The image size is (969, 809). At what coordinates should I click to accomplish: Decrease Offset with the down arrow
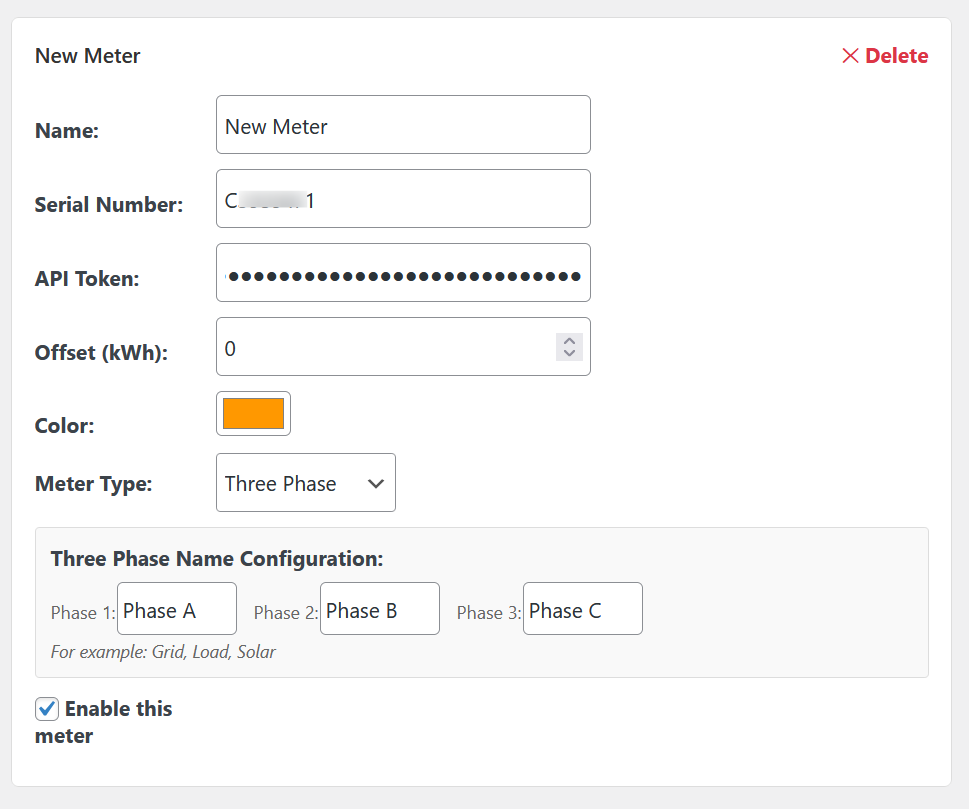tap(569, 353)
